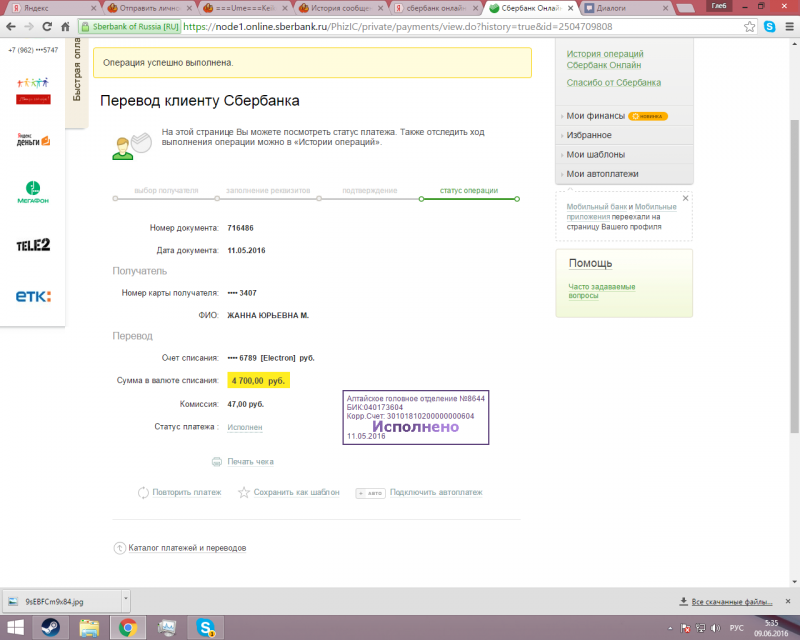Click the статус операции step label
800x640 pixels.
[469, 190]
